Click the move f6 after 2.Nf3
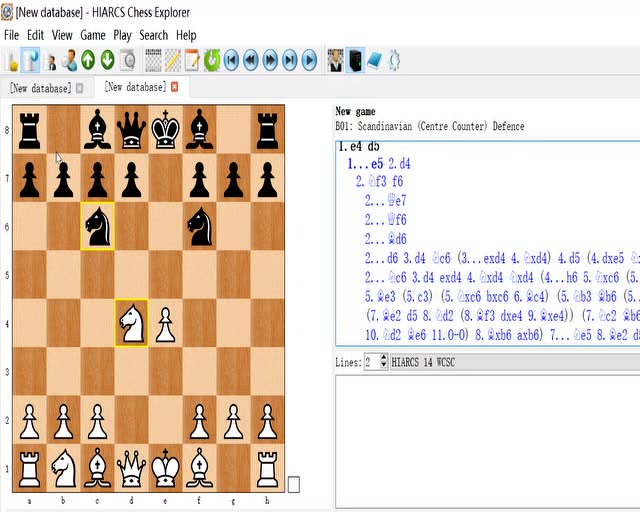 (398, 181)
